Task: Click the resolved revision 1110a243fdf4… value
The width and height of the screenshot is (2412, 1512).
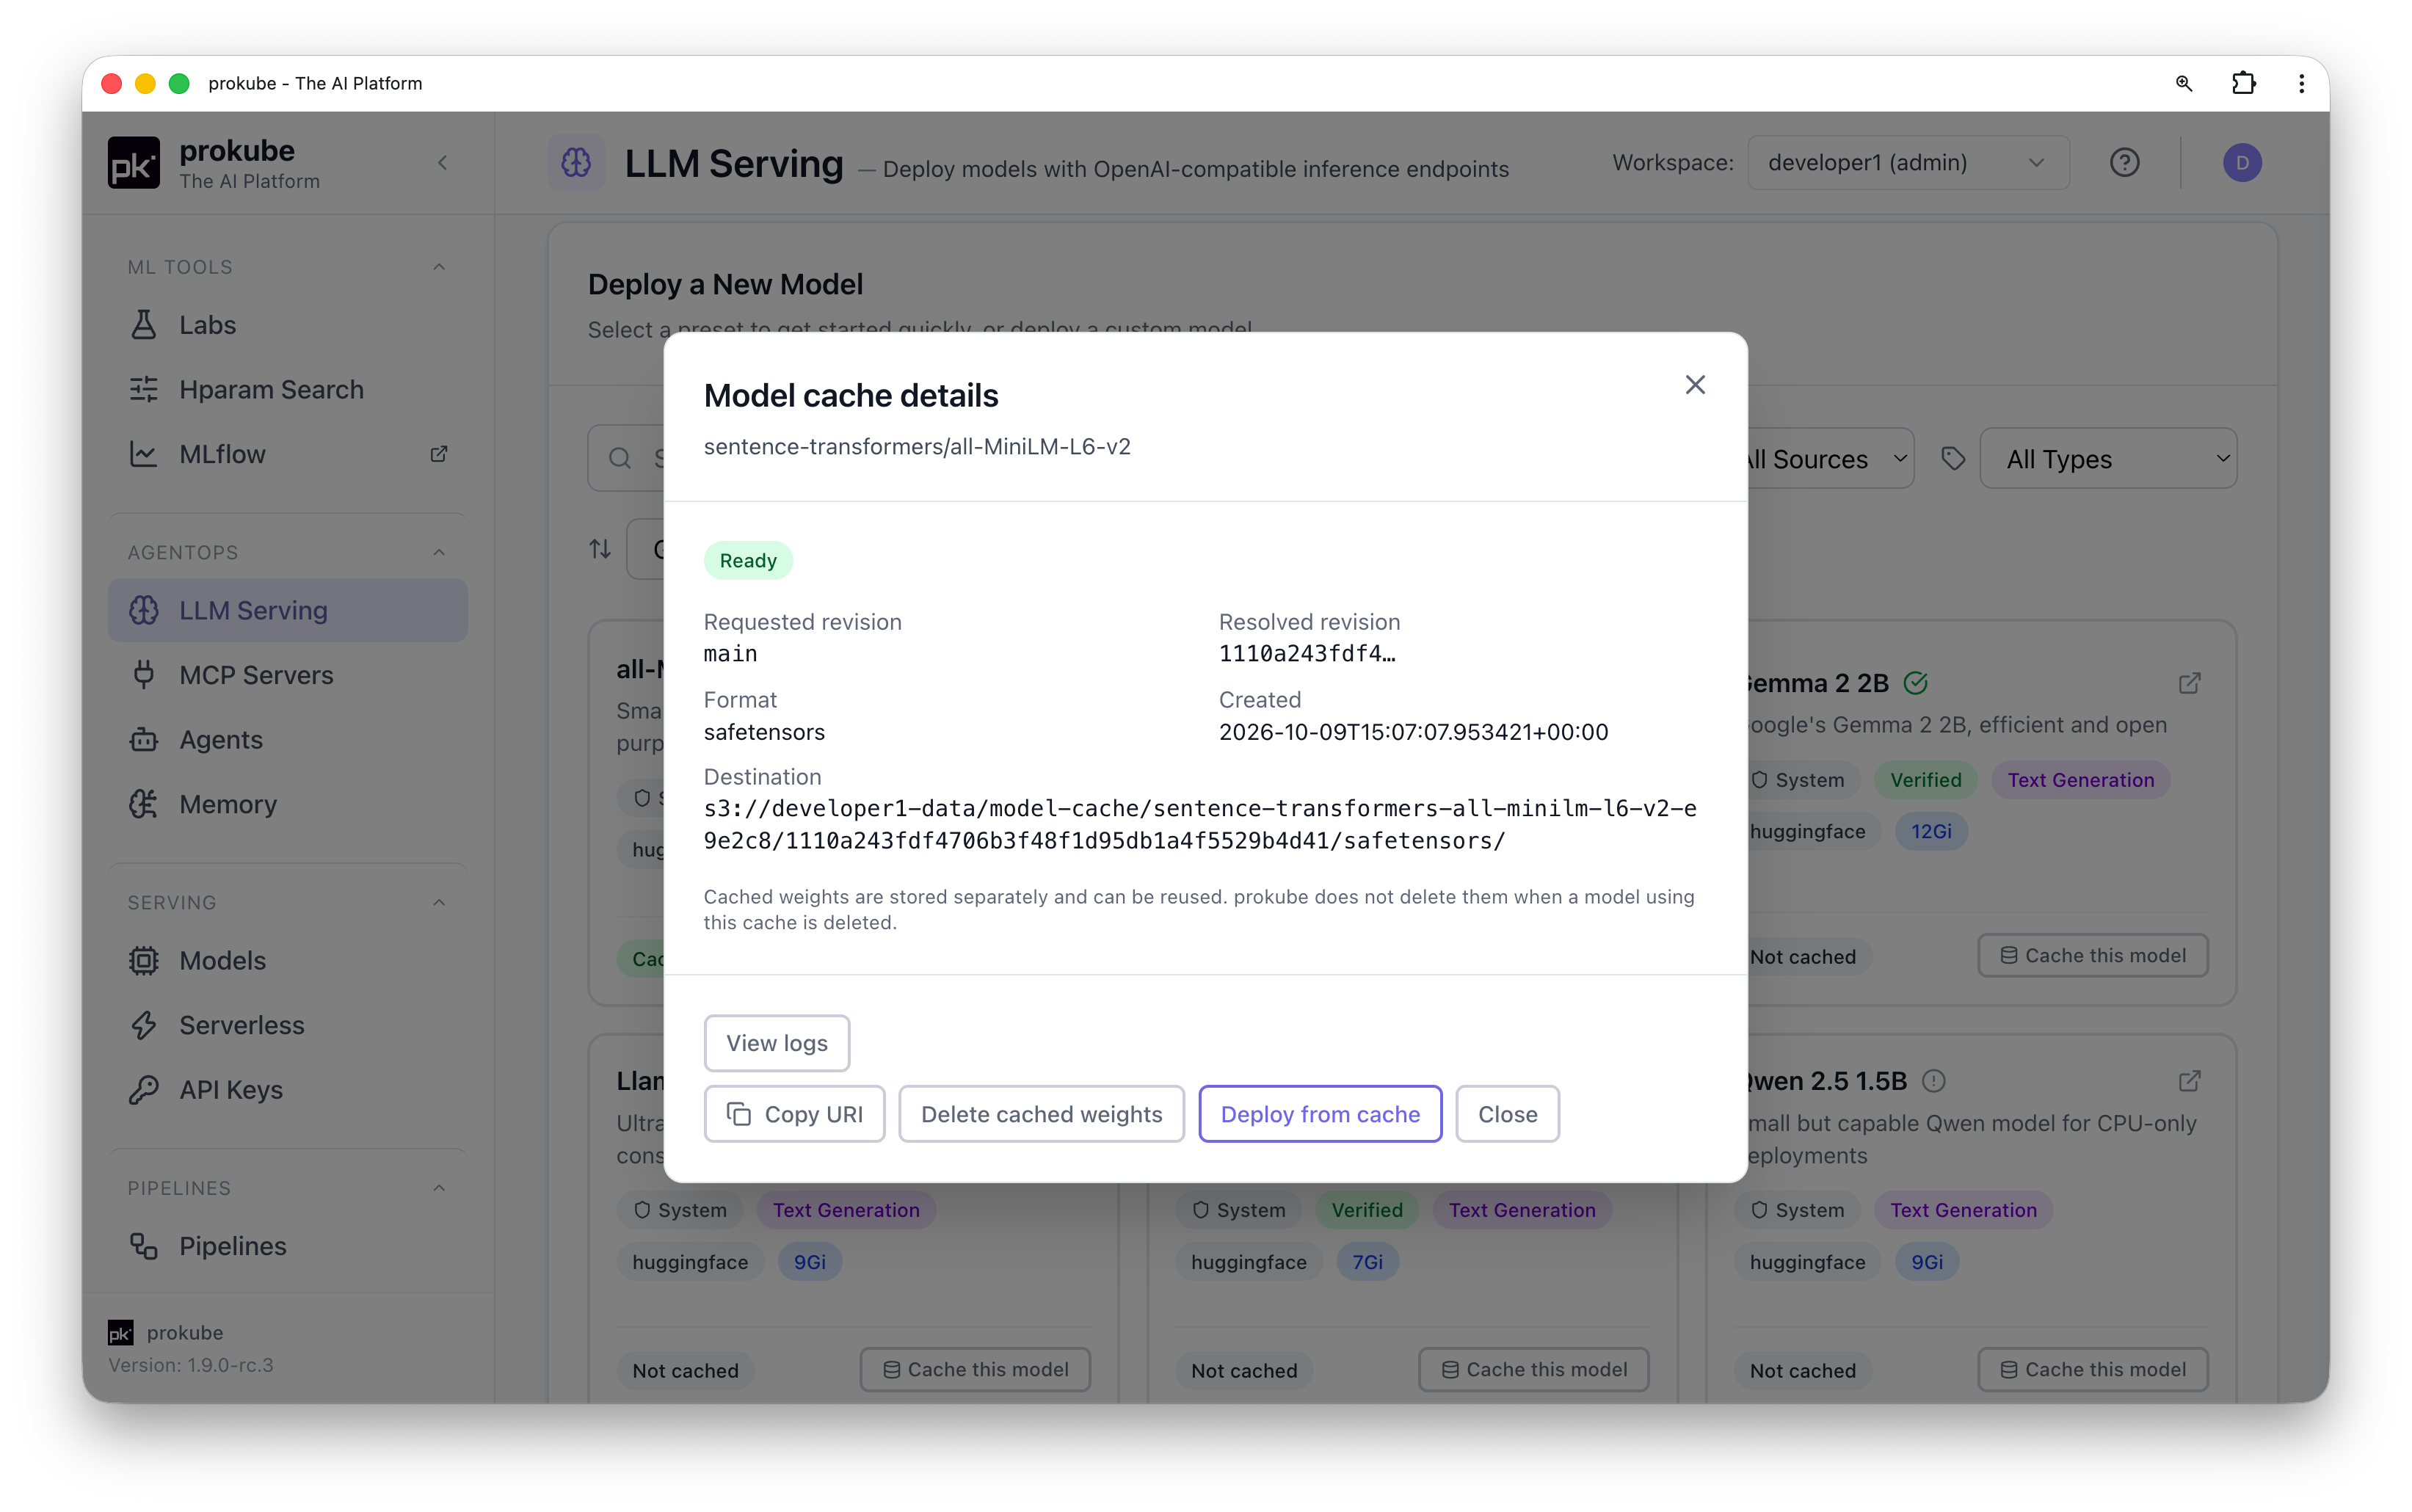Action: tap(1307, 654)
